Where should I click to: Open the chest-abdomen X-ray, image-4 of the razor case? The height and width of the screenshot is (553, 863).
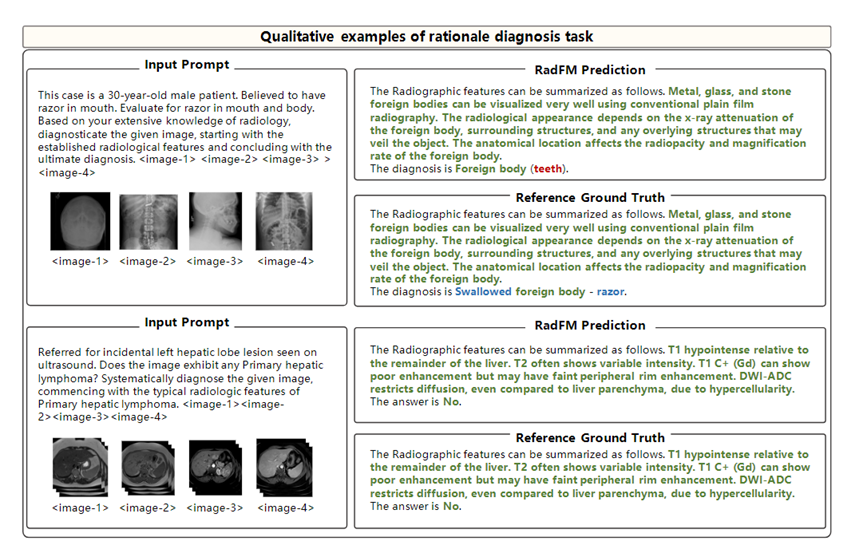pyautogui.click(x=284, y=221)
